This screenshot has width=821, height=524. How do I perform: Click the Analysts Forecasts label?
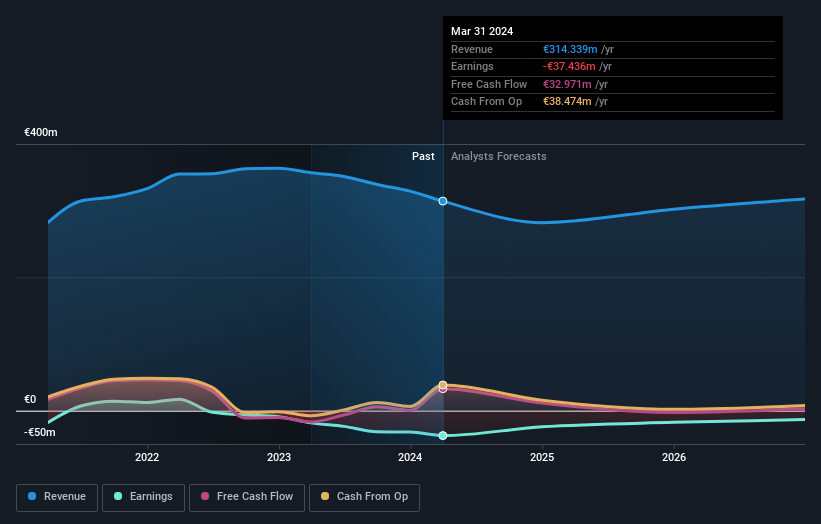coord(498,156)
